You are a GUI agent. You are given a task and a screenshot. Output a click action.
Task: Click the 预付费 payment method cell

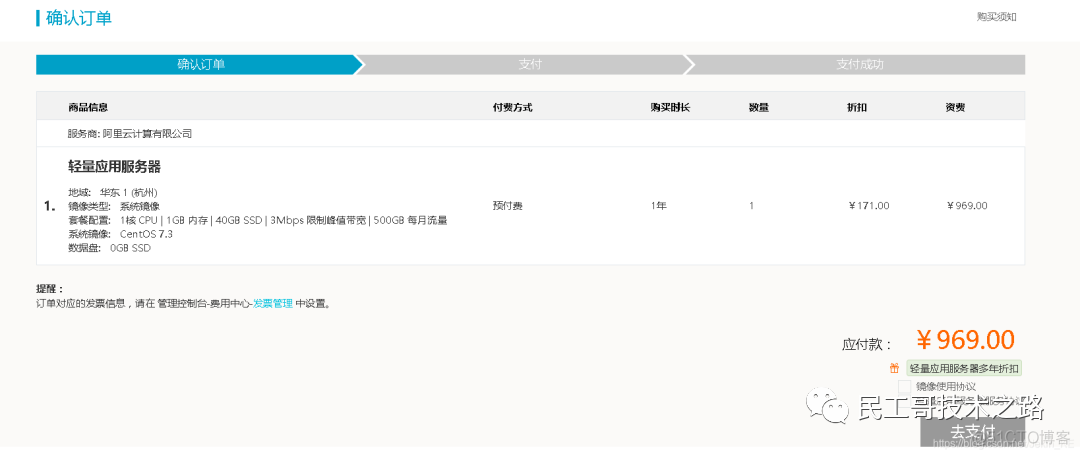(x=508, y=206)
